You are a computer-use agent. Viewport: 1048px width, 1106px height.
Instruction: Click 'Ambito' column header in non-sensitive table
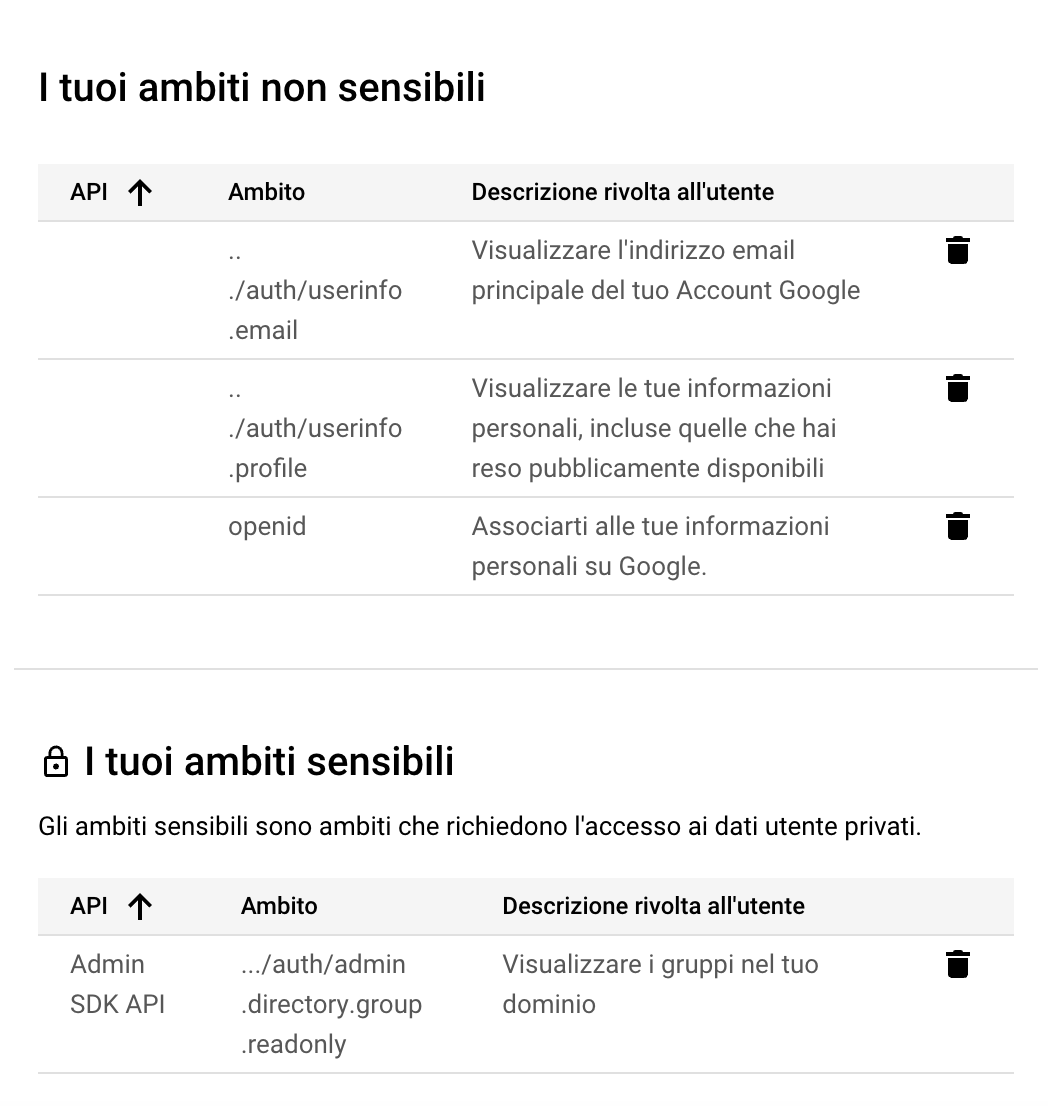point(266,192)
